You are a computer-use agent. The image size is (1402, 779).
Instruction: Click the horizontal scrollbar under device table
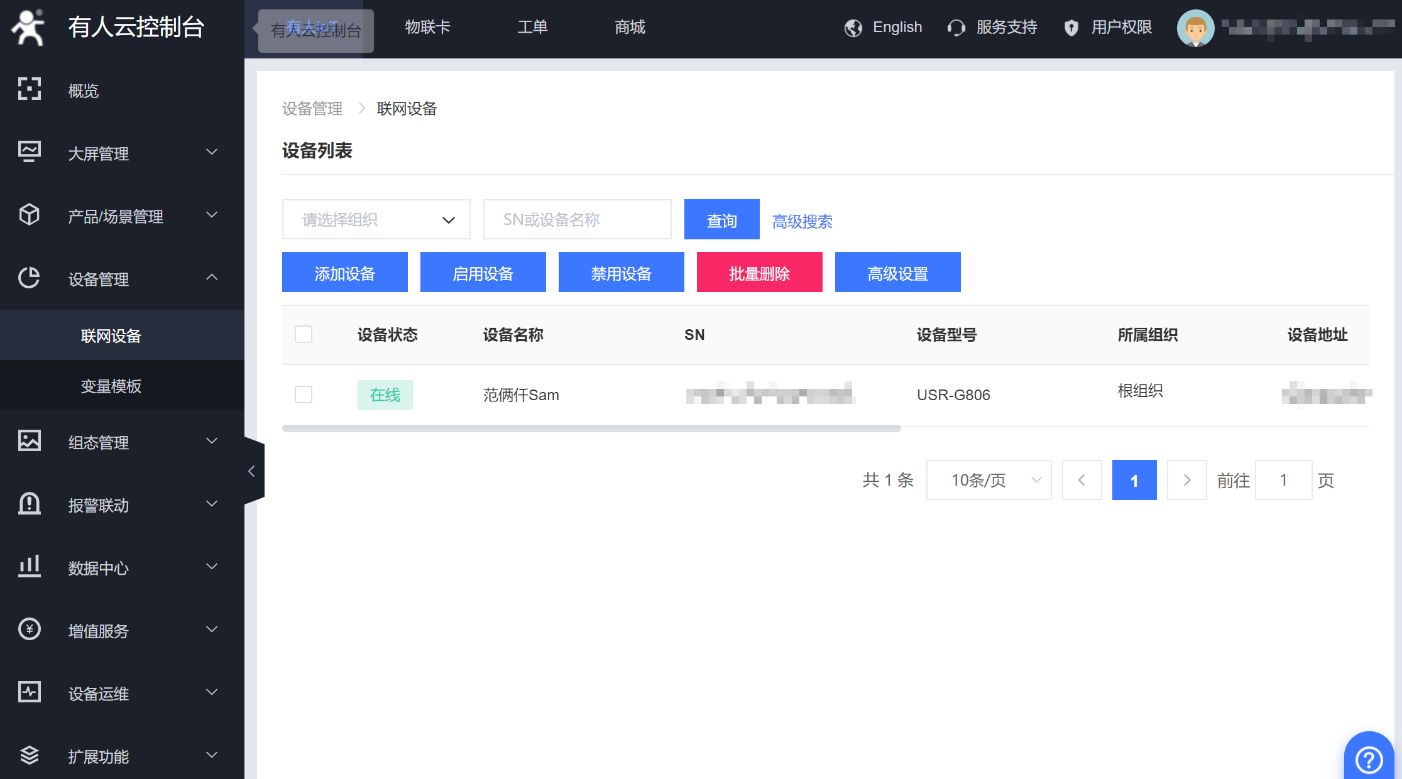pyautogui.click(x=591, y=428)
